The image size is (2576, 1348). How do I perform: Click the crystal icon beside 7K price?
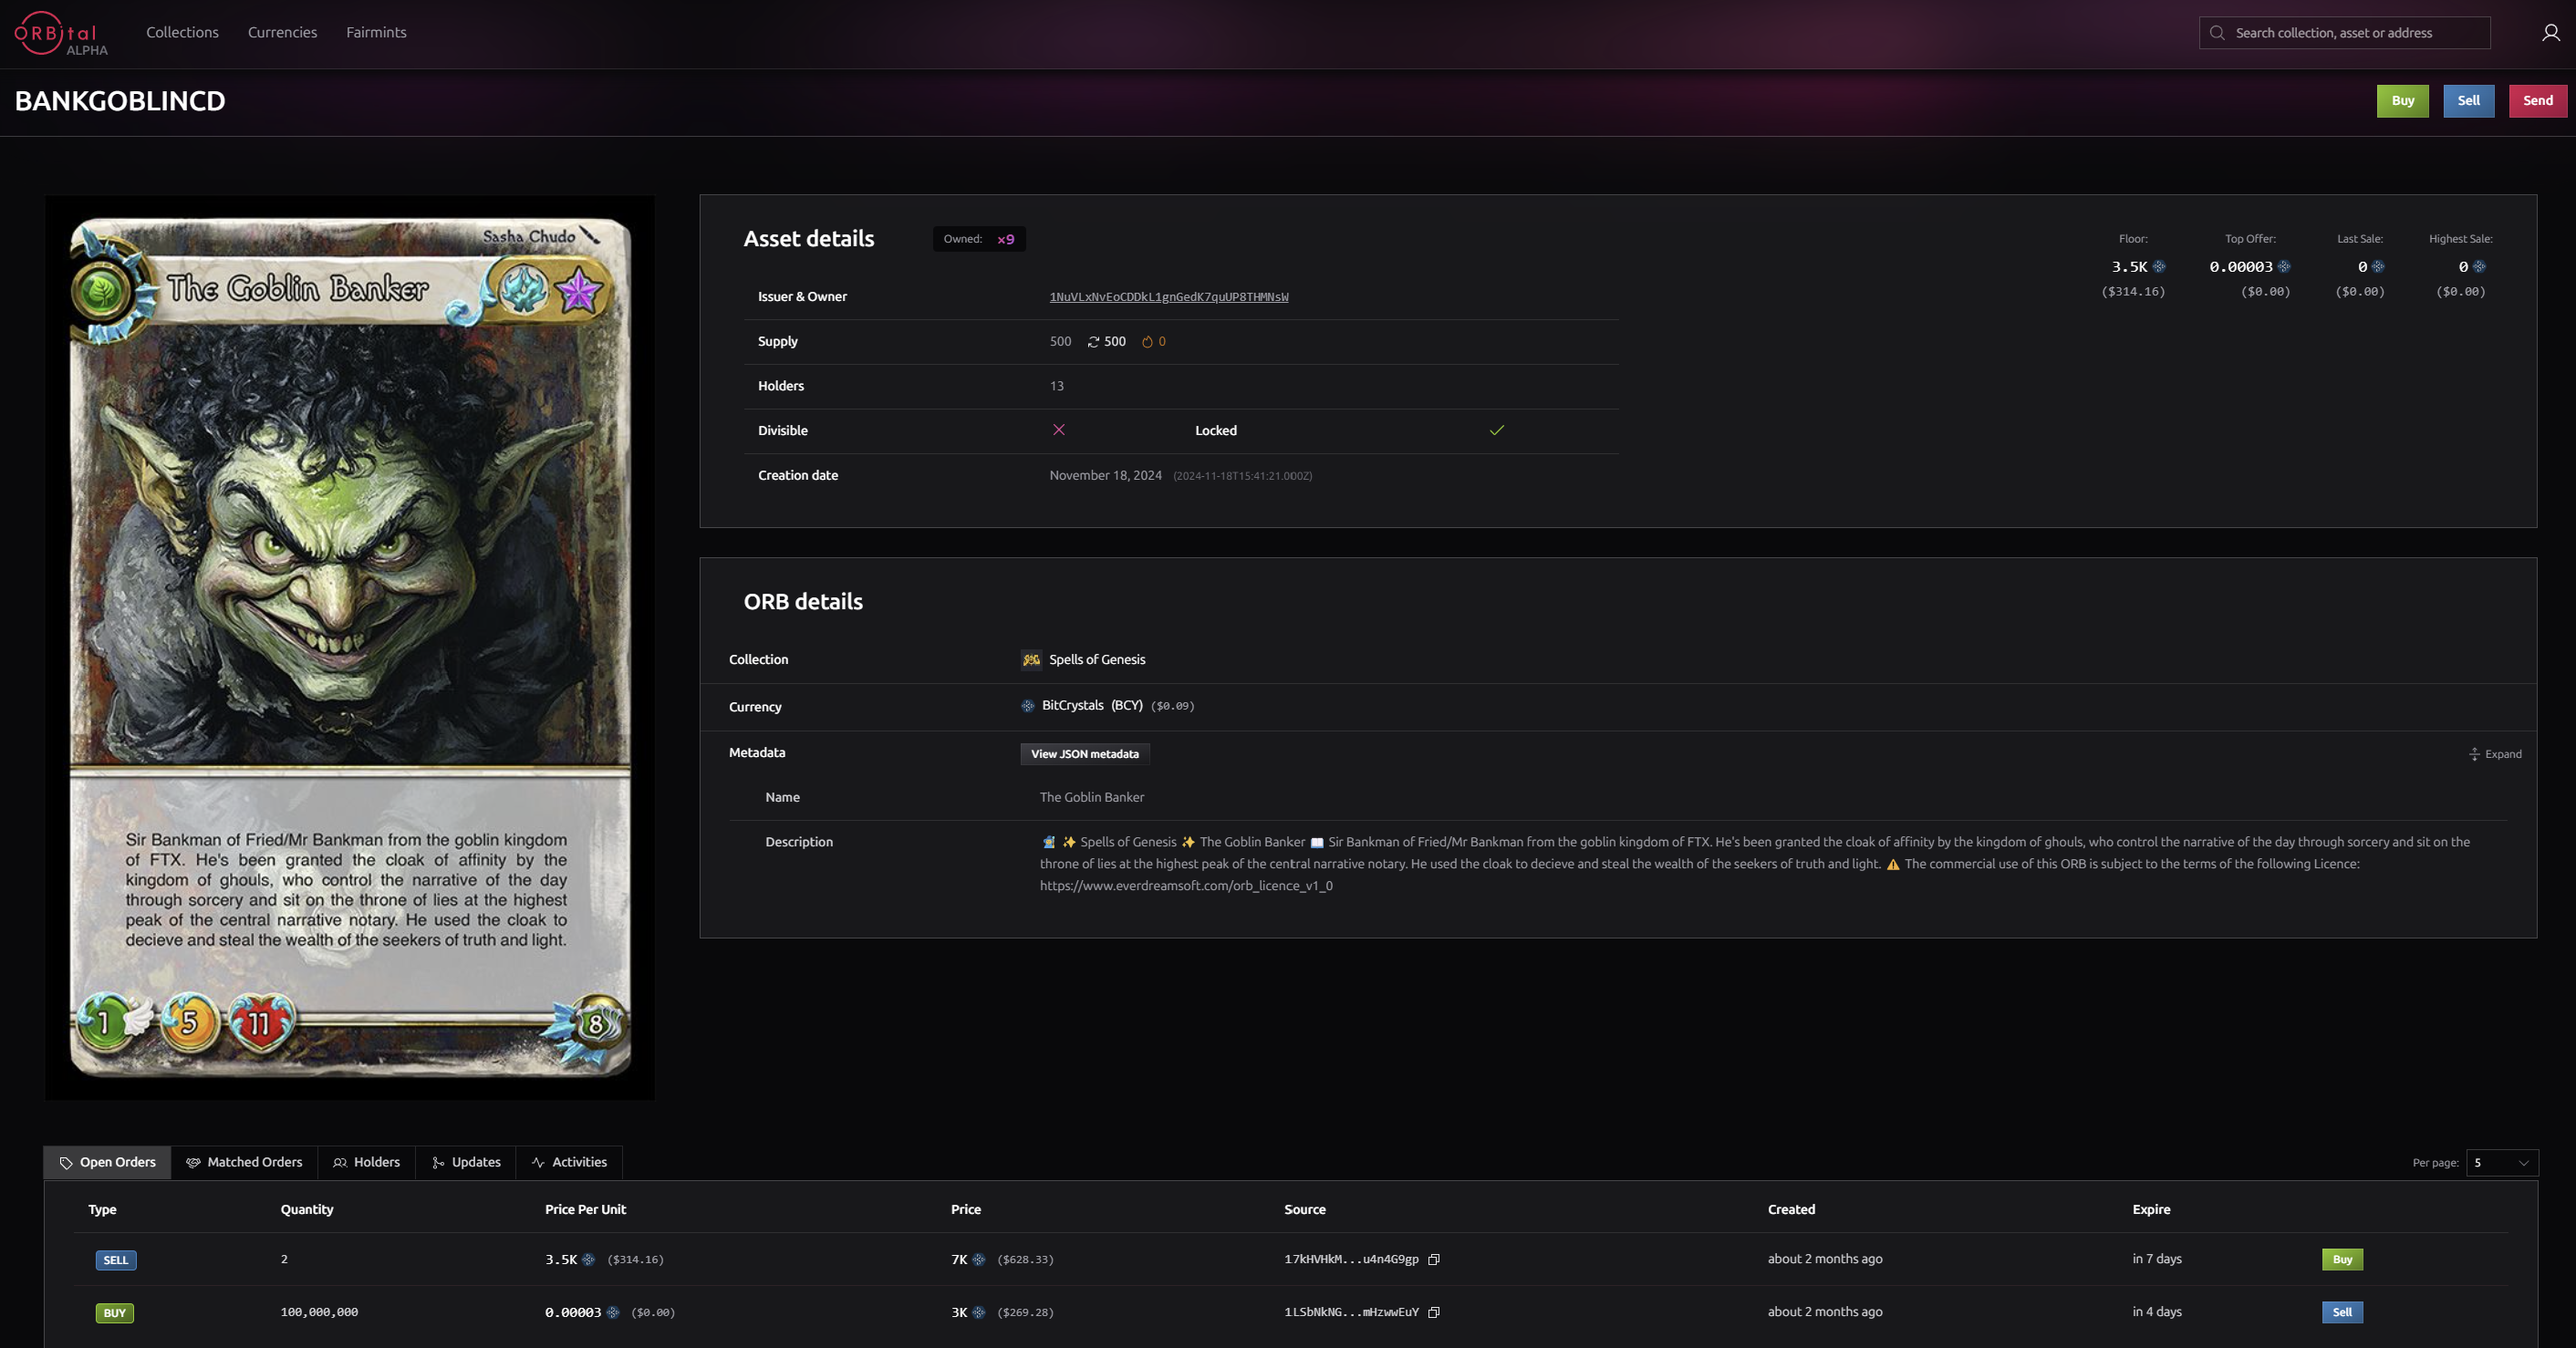pos(979,1260)
